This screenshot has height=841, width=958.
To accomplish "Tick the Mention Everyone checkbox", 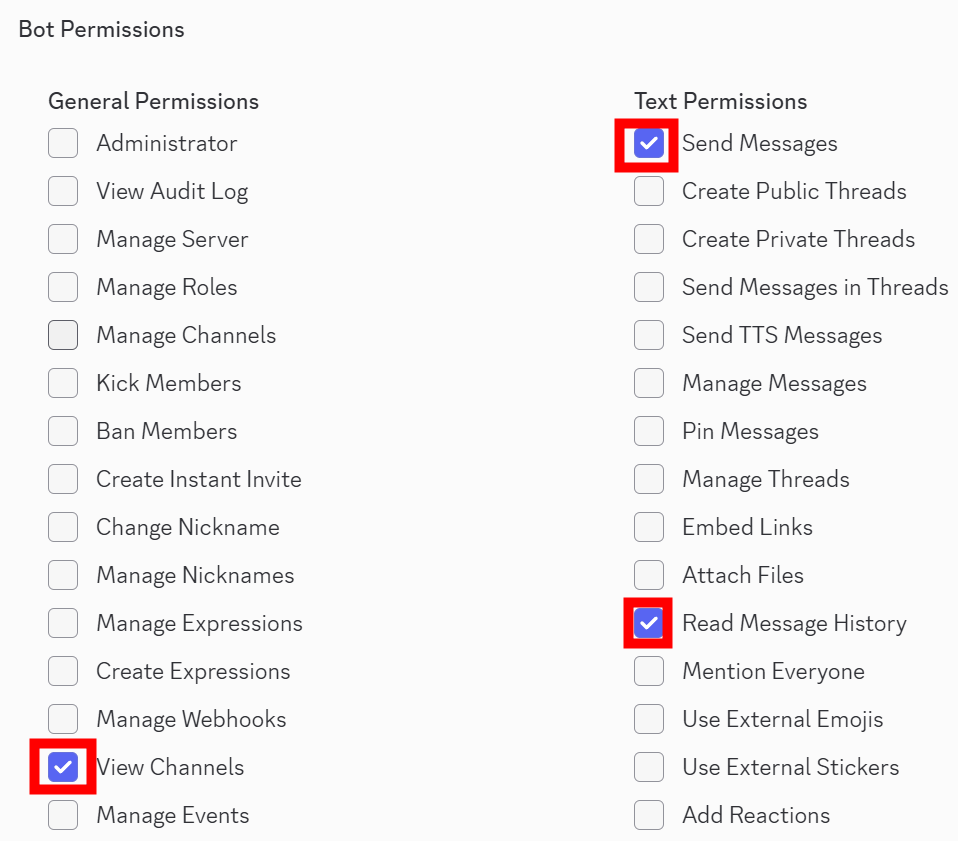I will point(649,672).
